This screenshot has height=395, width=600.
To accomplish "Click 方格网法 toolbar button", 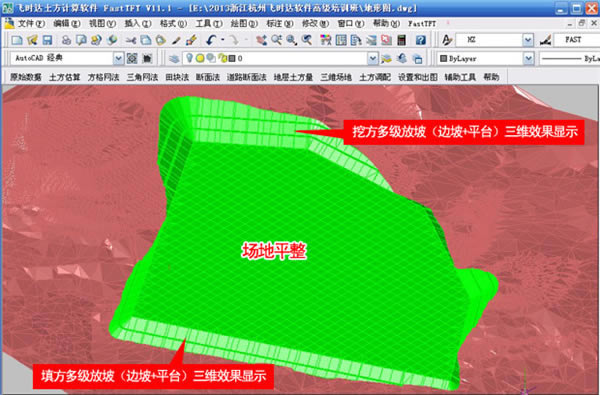I will (x=103, y=77).
